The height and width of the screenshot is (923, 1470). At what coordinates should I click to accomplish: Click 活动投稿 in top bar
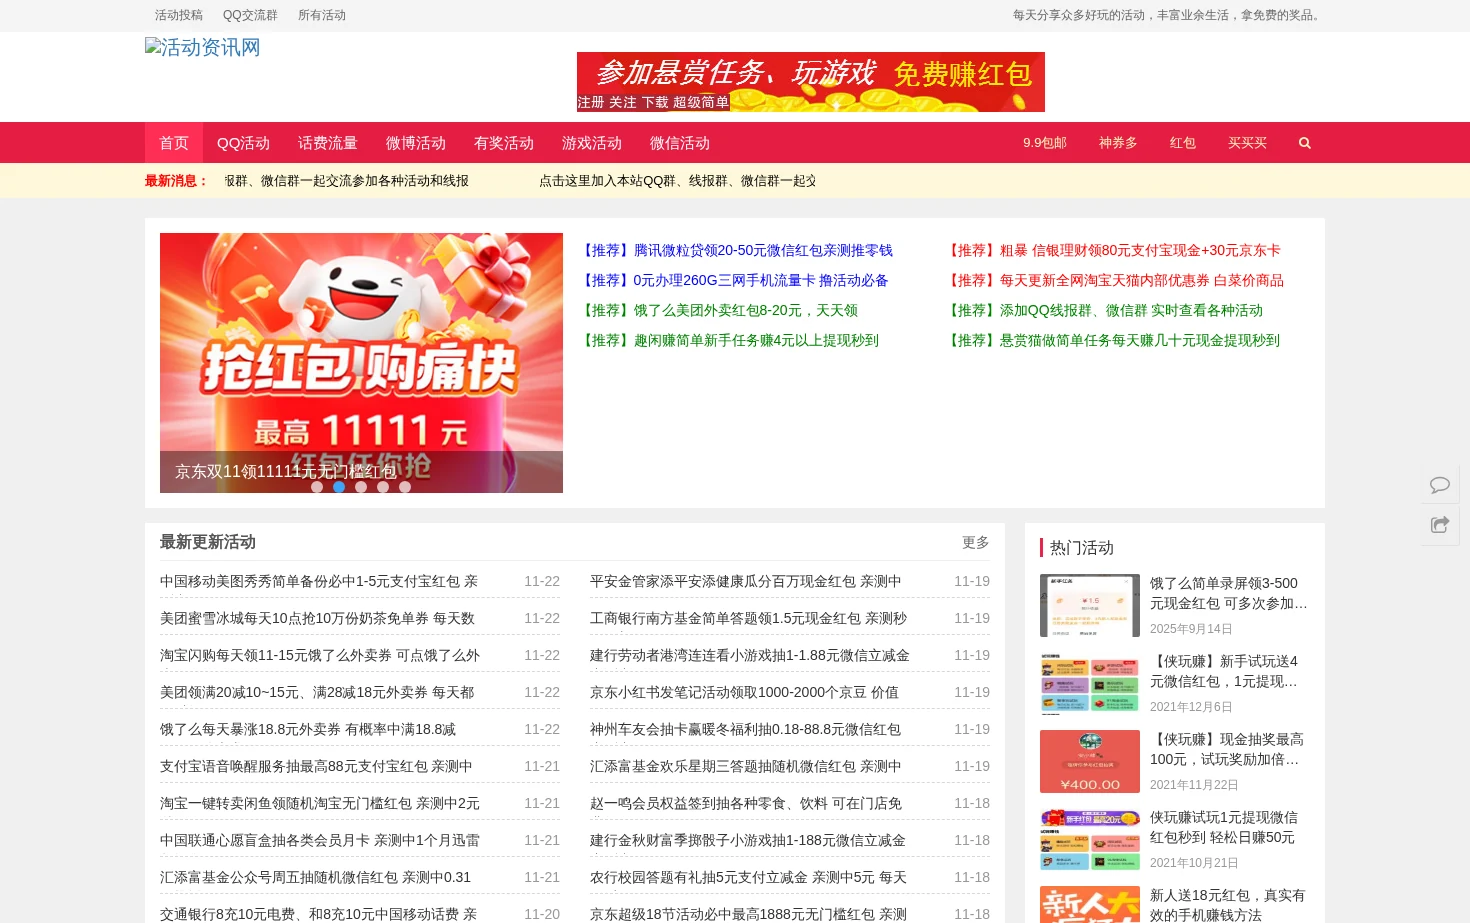[179, 15]
